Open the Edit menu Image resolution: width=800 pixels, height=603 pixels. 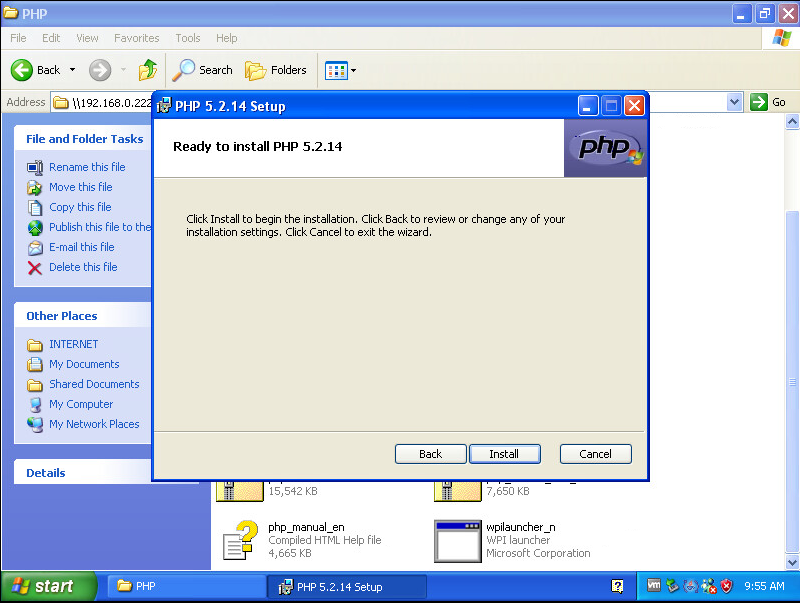coord(51,38)
